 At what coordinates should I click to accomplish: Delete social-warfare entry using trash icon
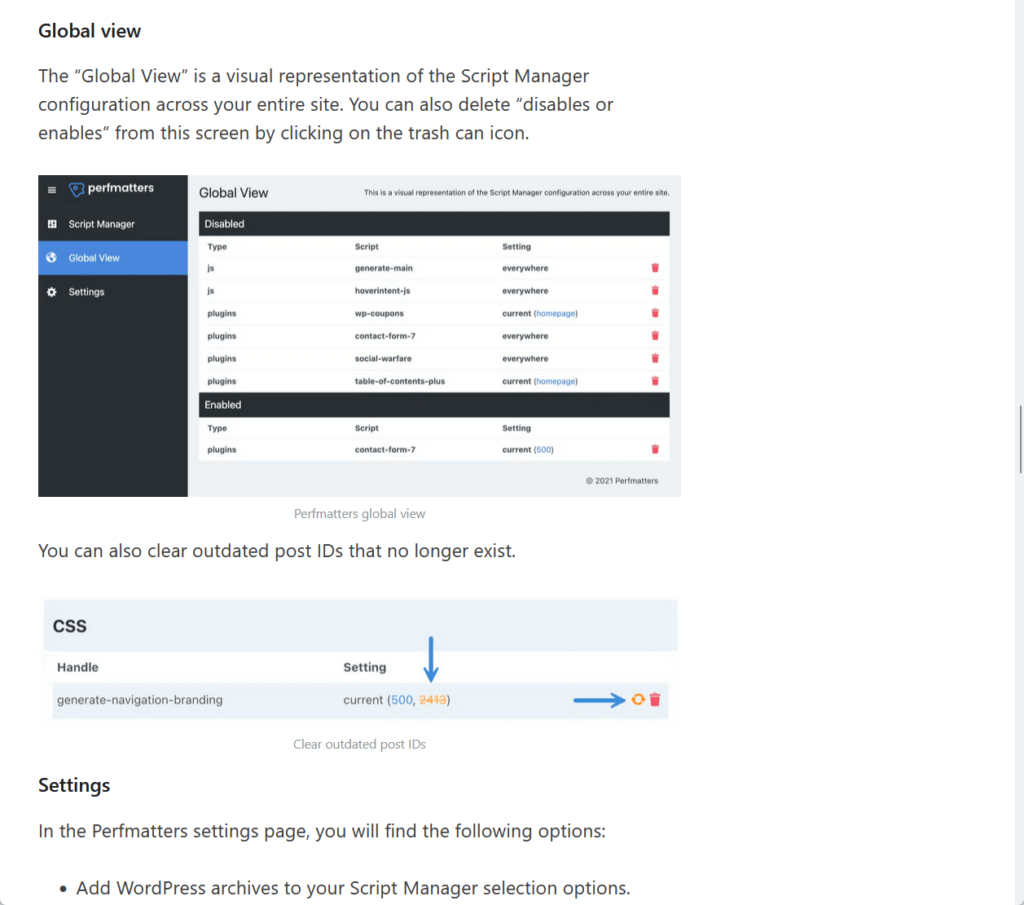655,358
